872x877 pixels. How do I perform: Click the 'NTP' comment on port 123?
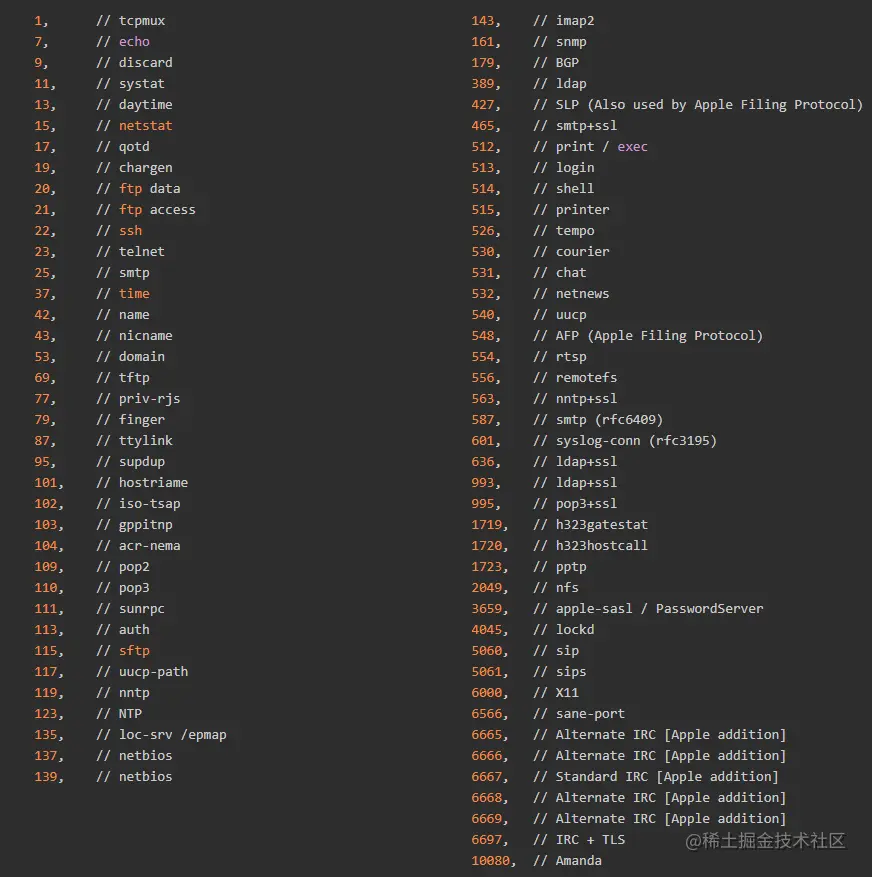130,714
